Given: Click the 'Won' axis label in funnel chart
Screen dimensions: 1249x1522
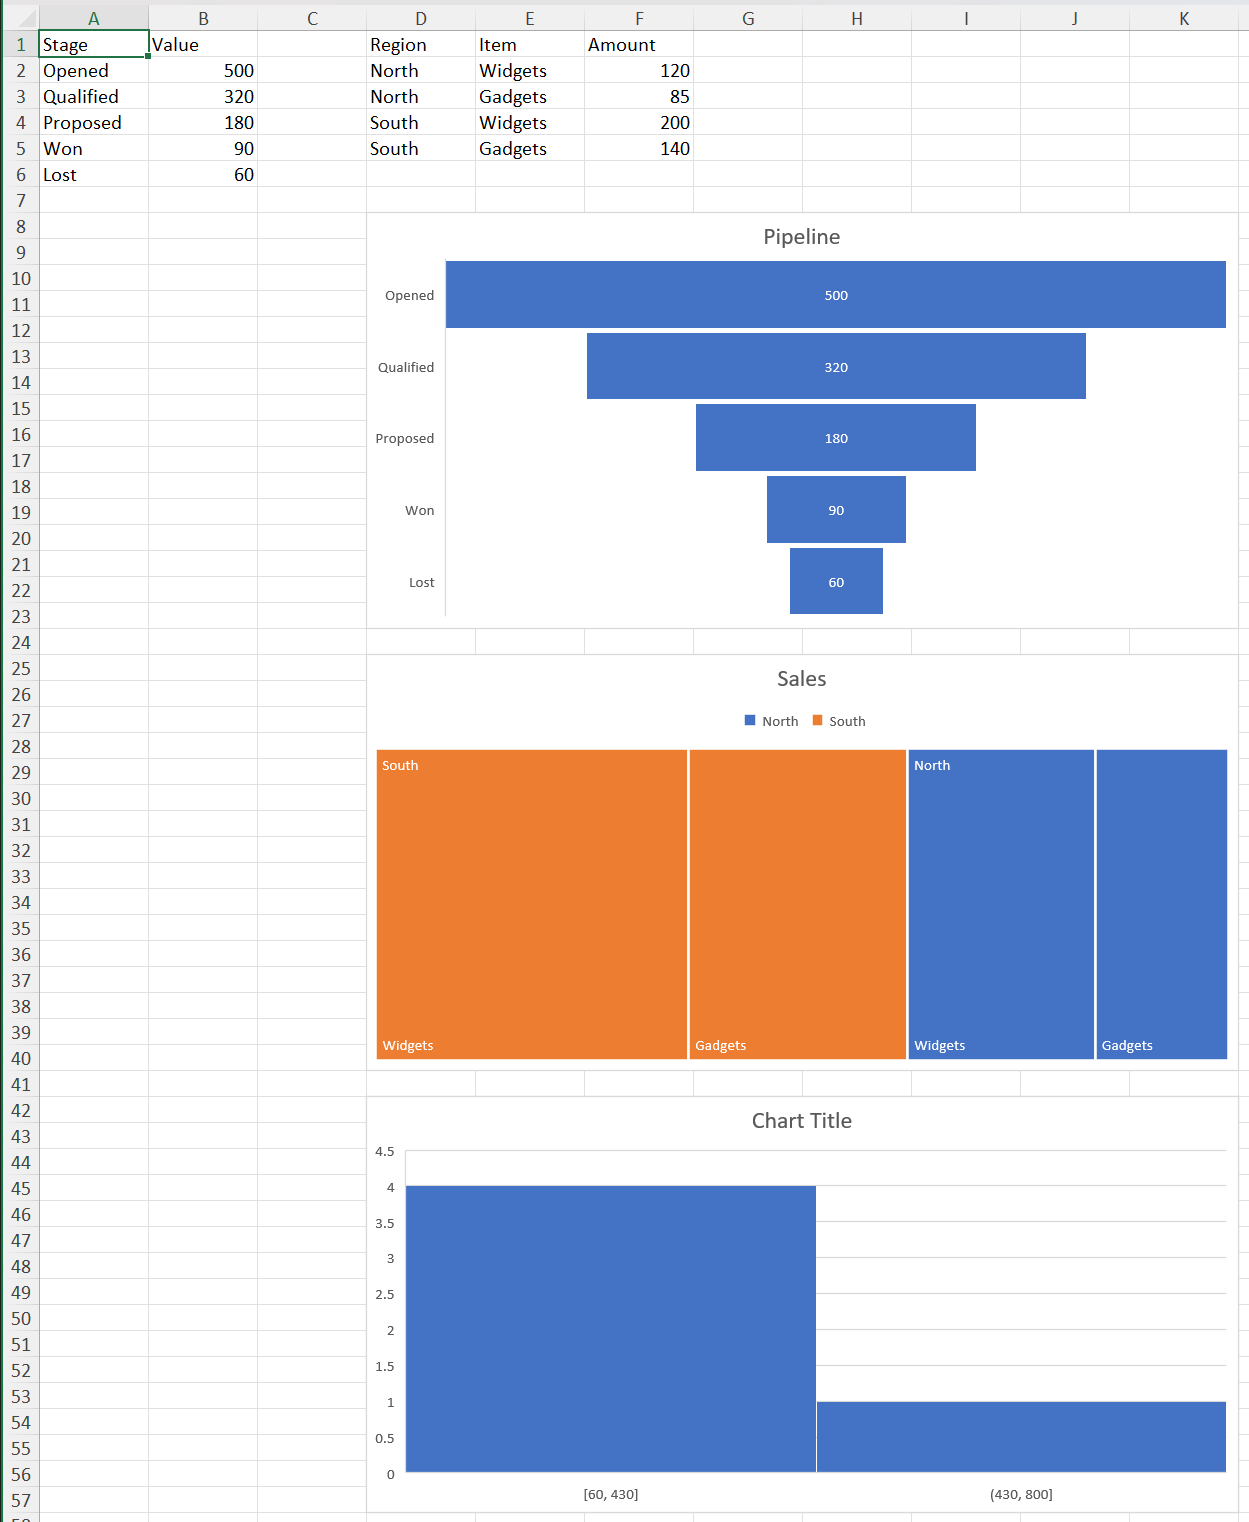Looking at the screenshot, I should tap(420, 510).
